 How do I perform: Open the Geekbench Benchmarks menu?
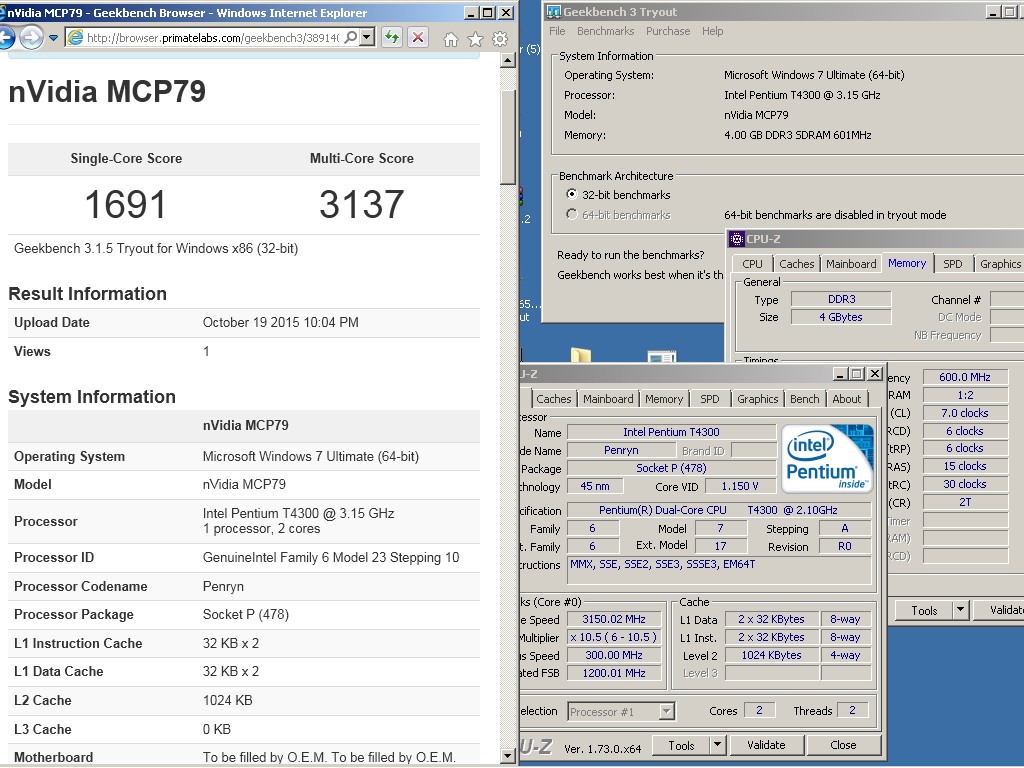[x=605, y=31]
